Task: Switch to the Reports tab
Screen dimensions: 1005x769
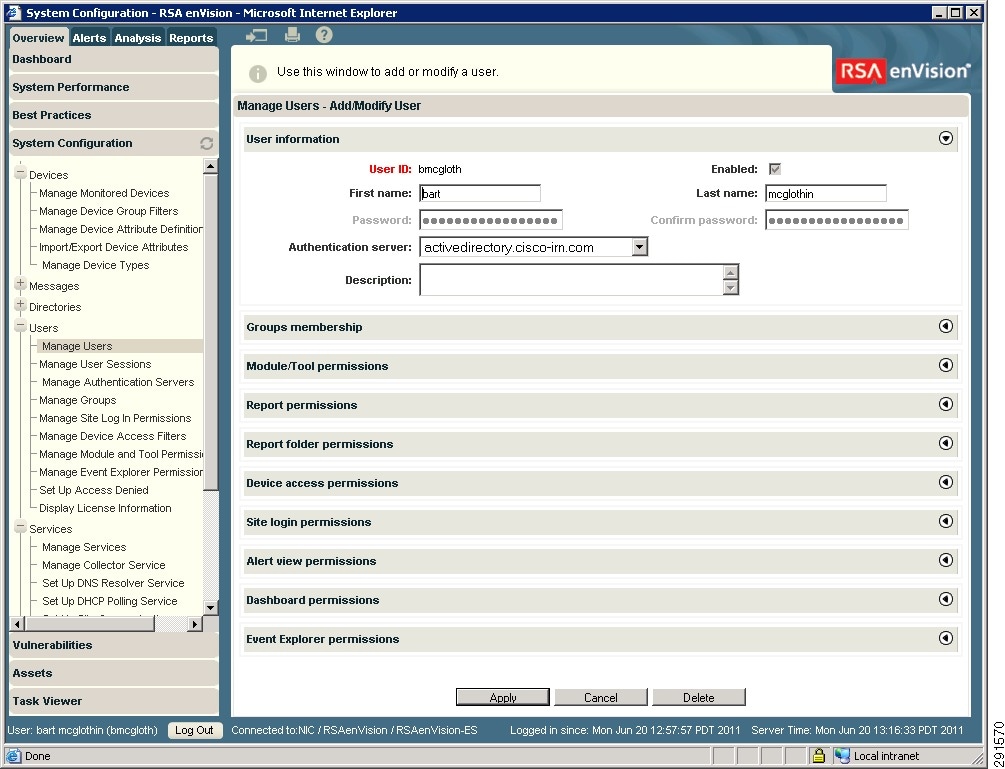Action: pyautogui.click(x=191, y=38)
